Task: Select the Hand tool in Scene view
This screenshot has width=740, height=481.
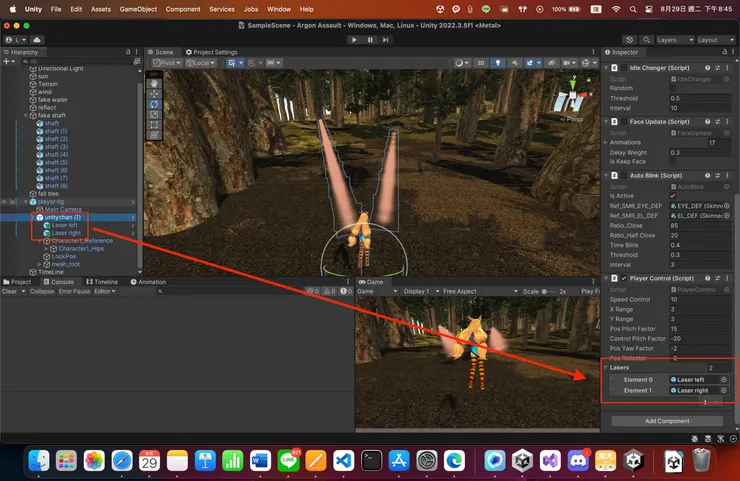Action: coord(154,83)
